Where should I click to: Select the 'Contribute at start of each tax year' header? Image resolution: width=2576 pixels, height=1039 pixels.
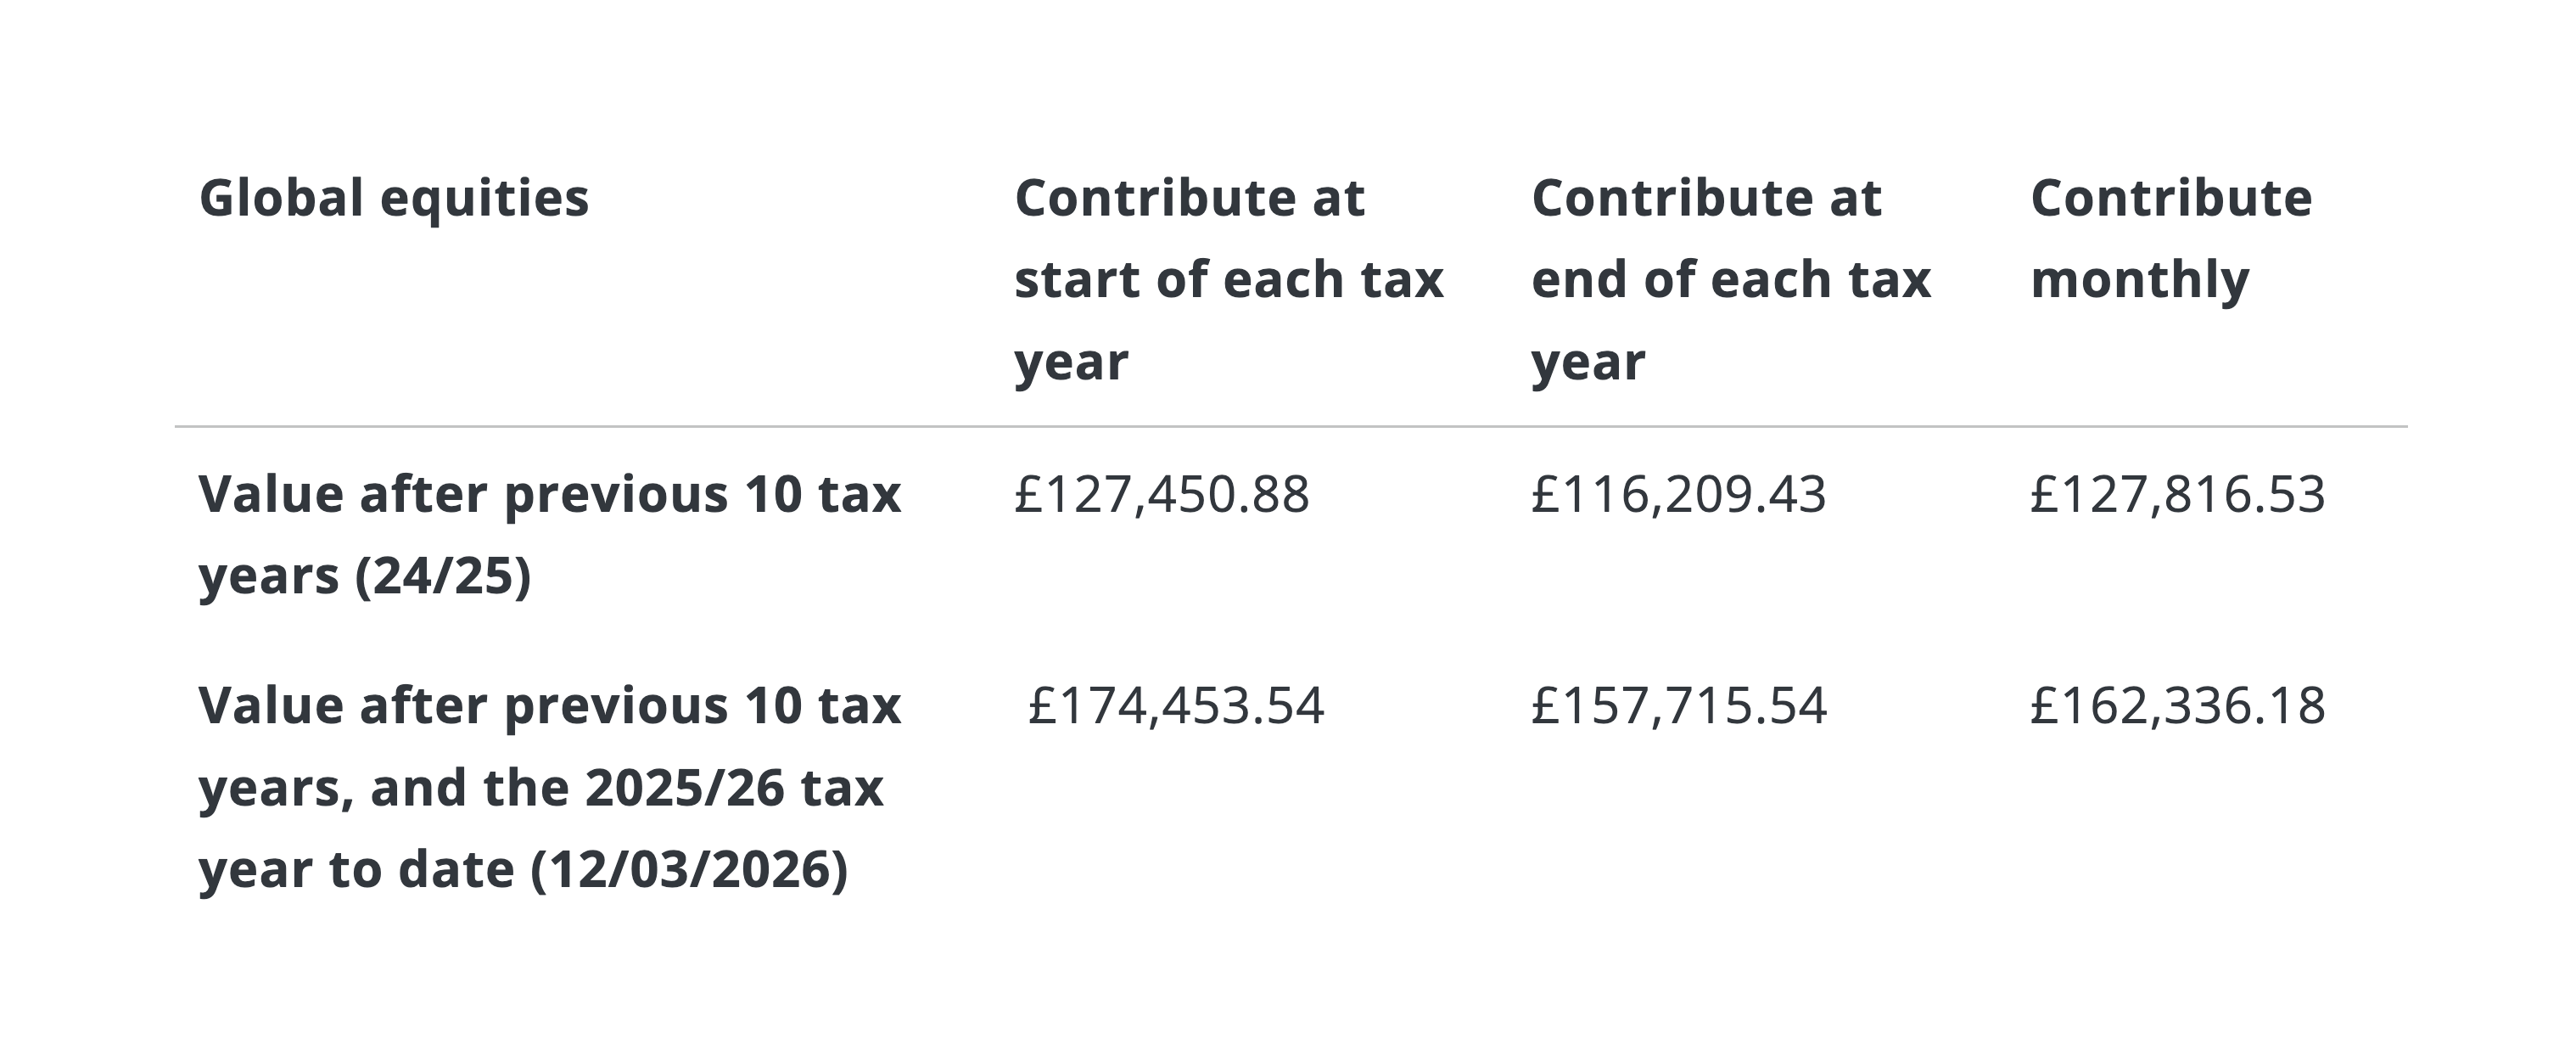(1228, 279)
